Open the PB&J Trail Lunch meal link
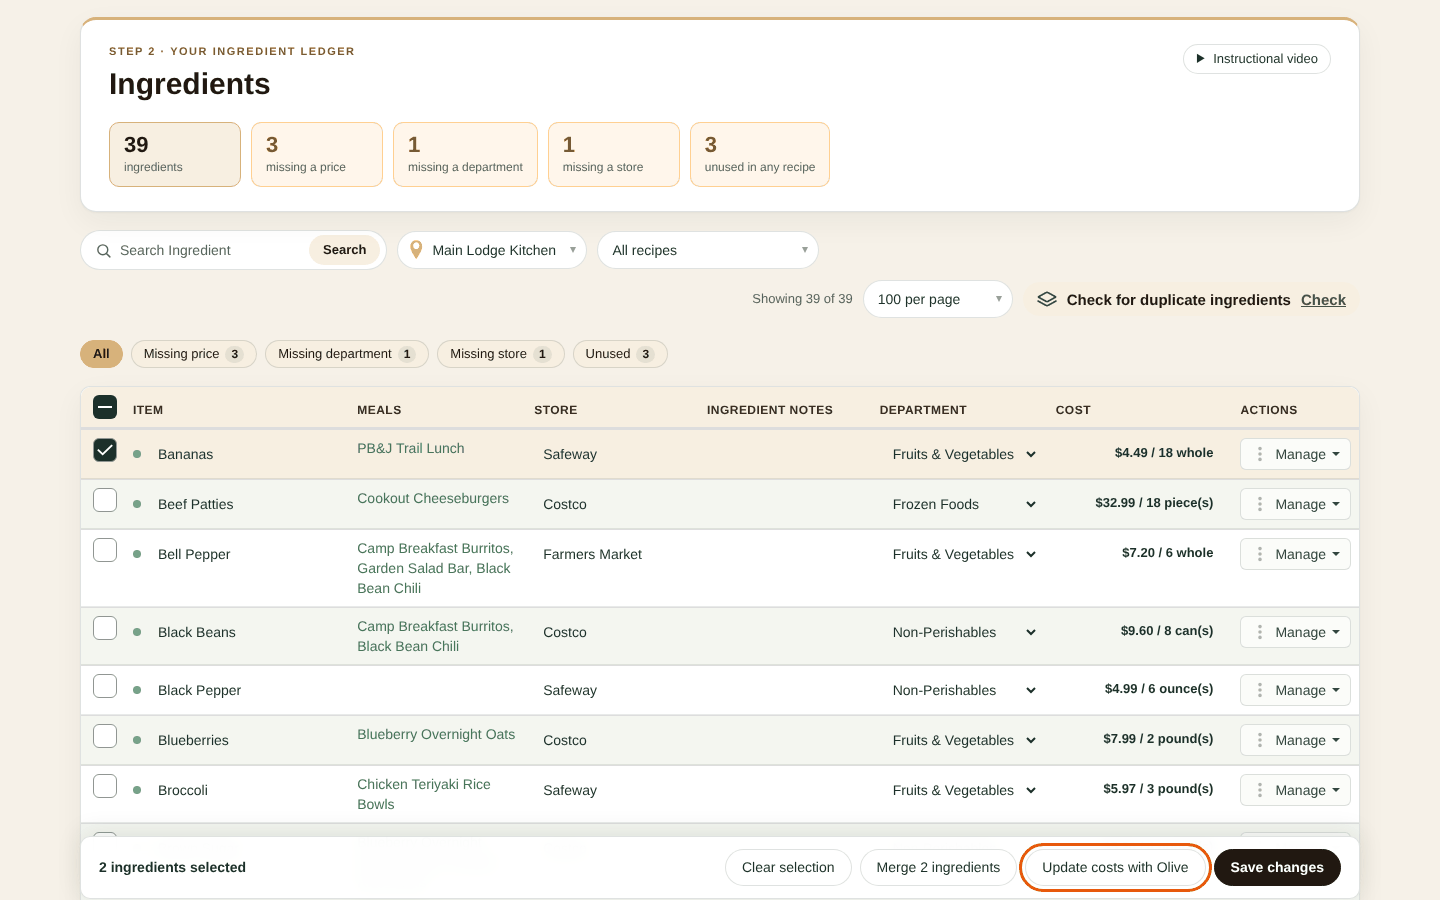1440x900 pixels. [411, 448]
